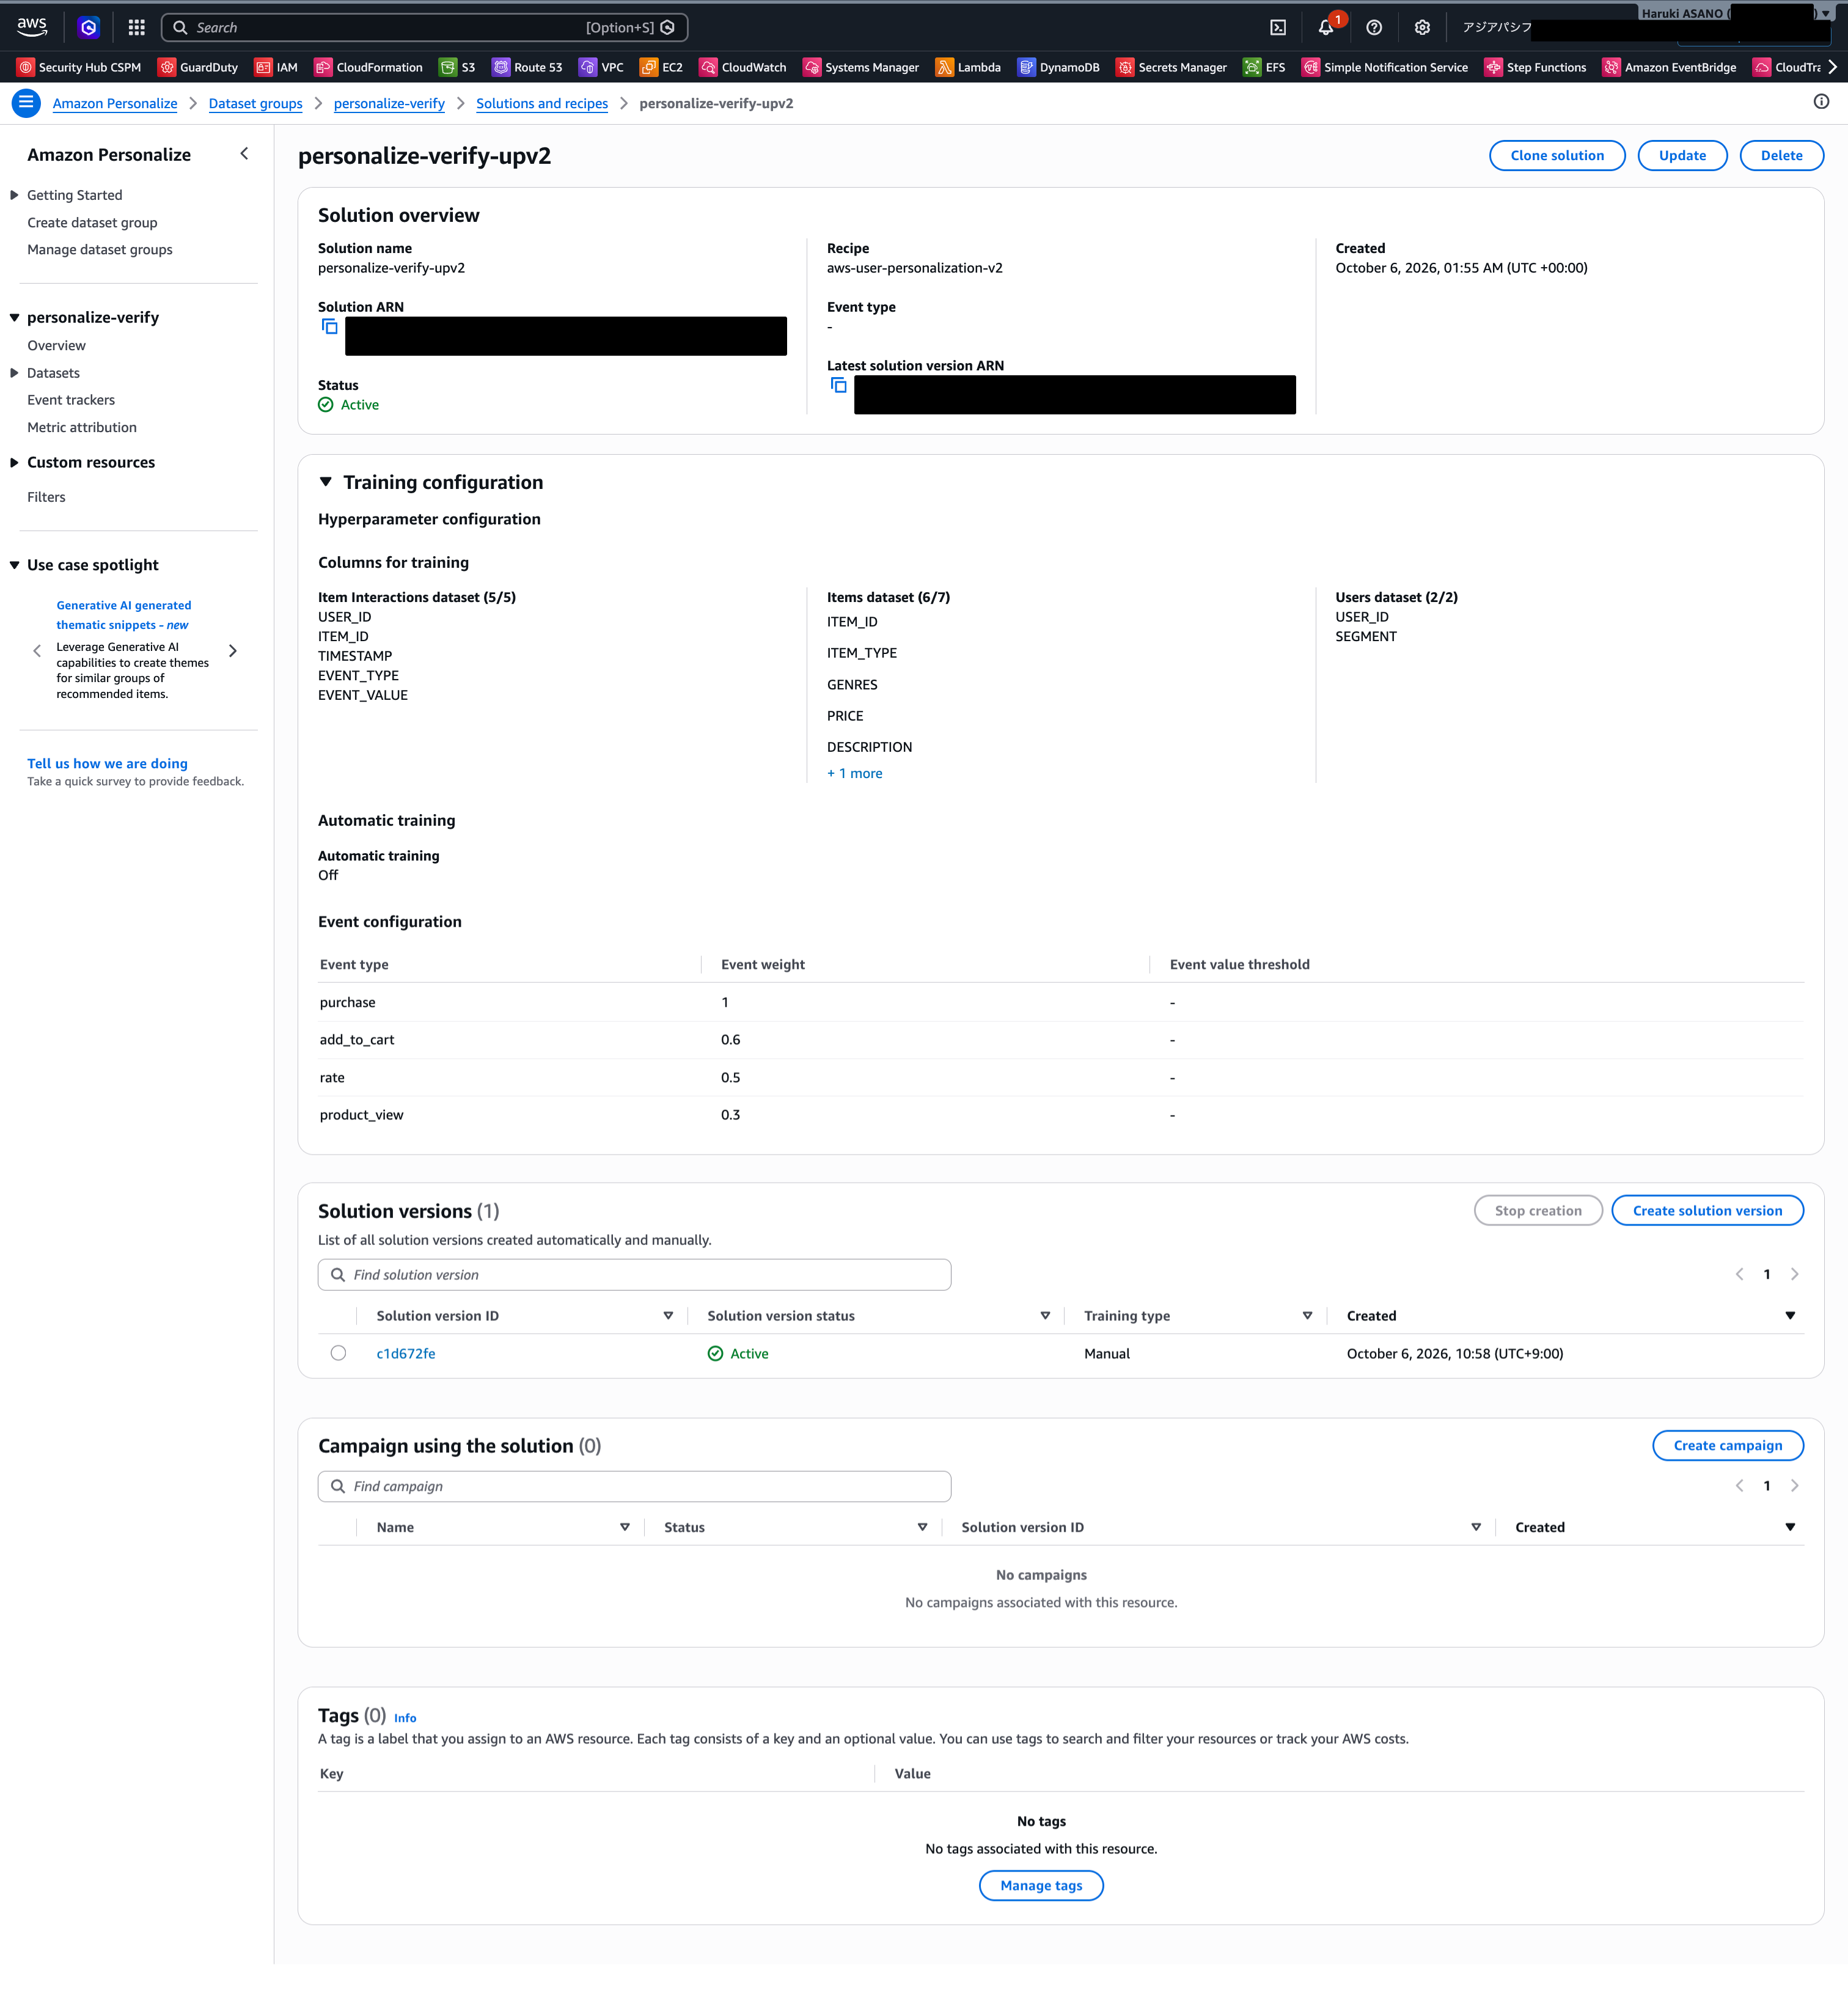
Task: Open the services grid menu icon
Action: [137, 27]
